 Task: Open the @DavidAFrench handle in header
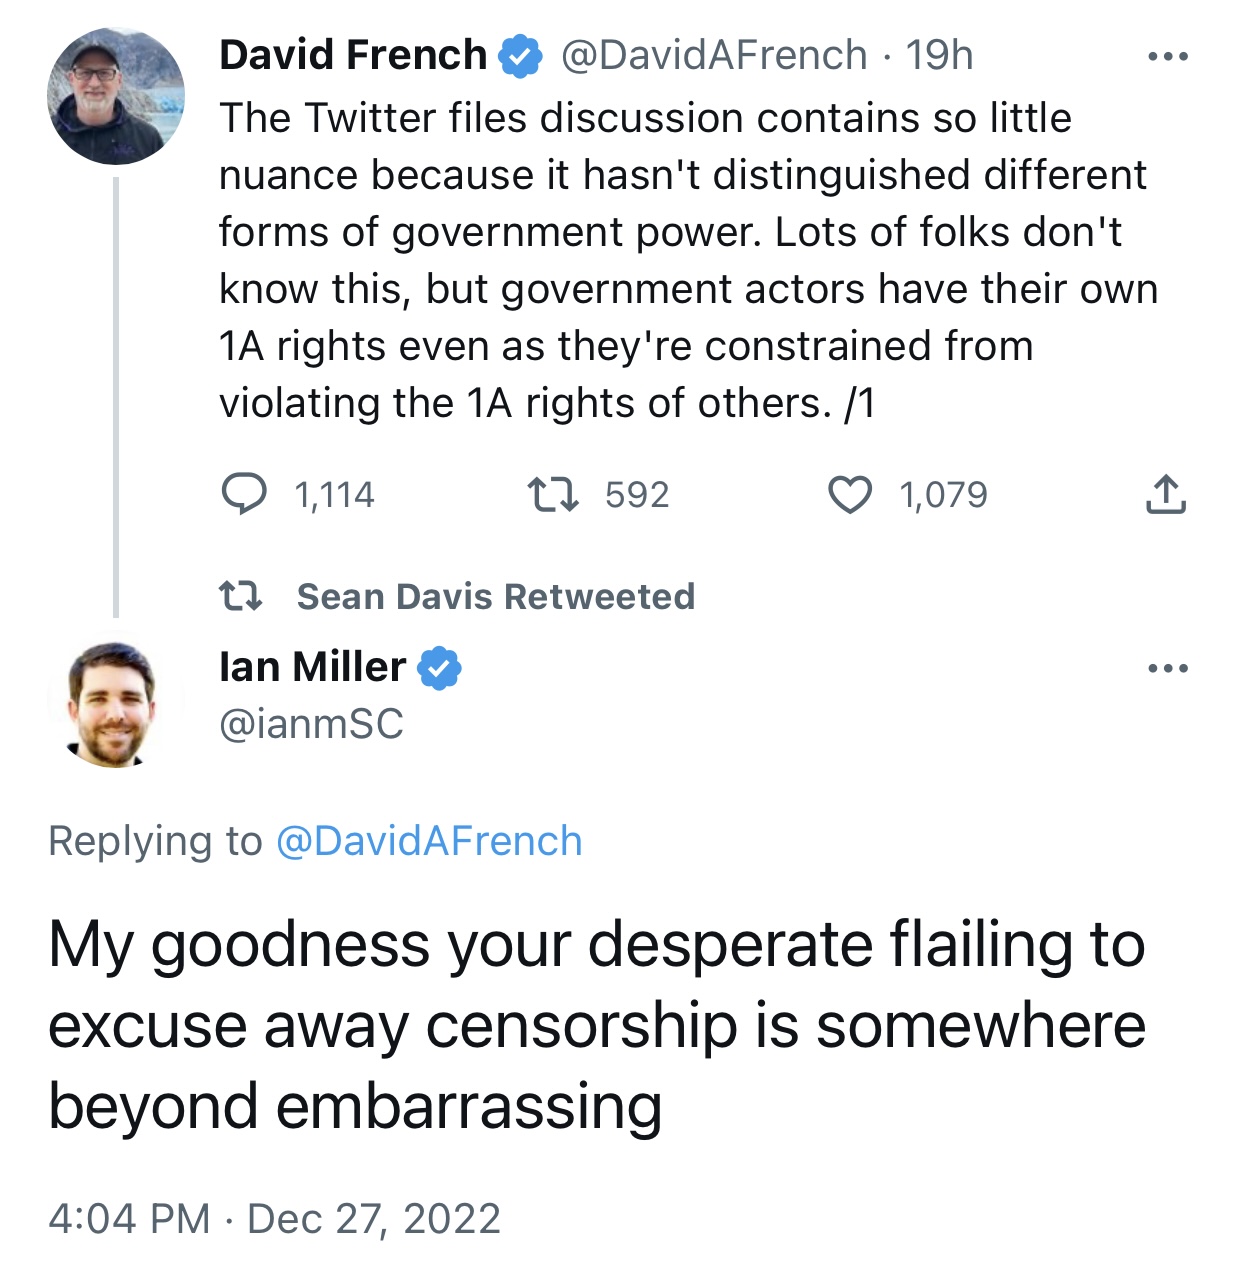[713, 55]
